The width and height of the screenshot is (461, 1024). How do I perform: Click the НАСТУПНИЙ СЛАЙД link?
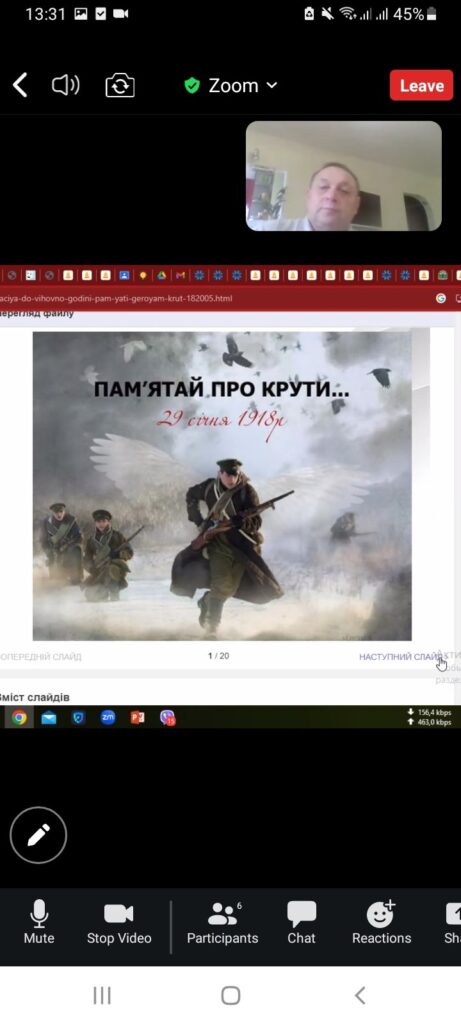tap(400, 656)
